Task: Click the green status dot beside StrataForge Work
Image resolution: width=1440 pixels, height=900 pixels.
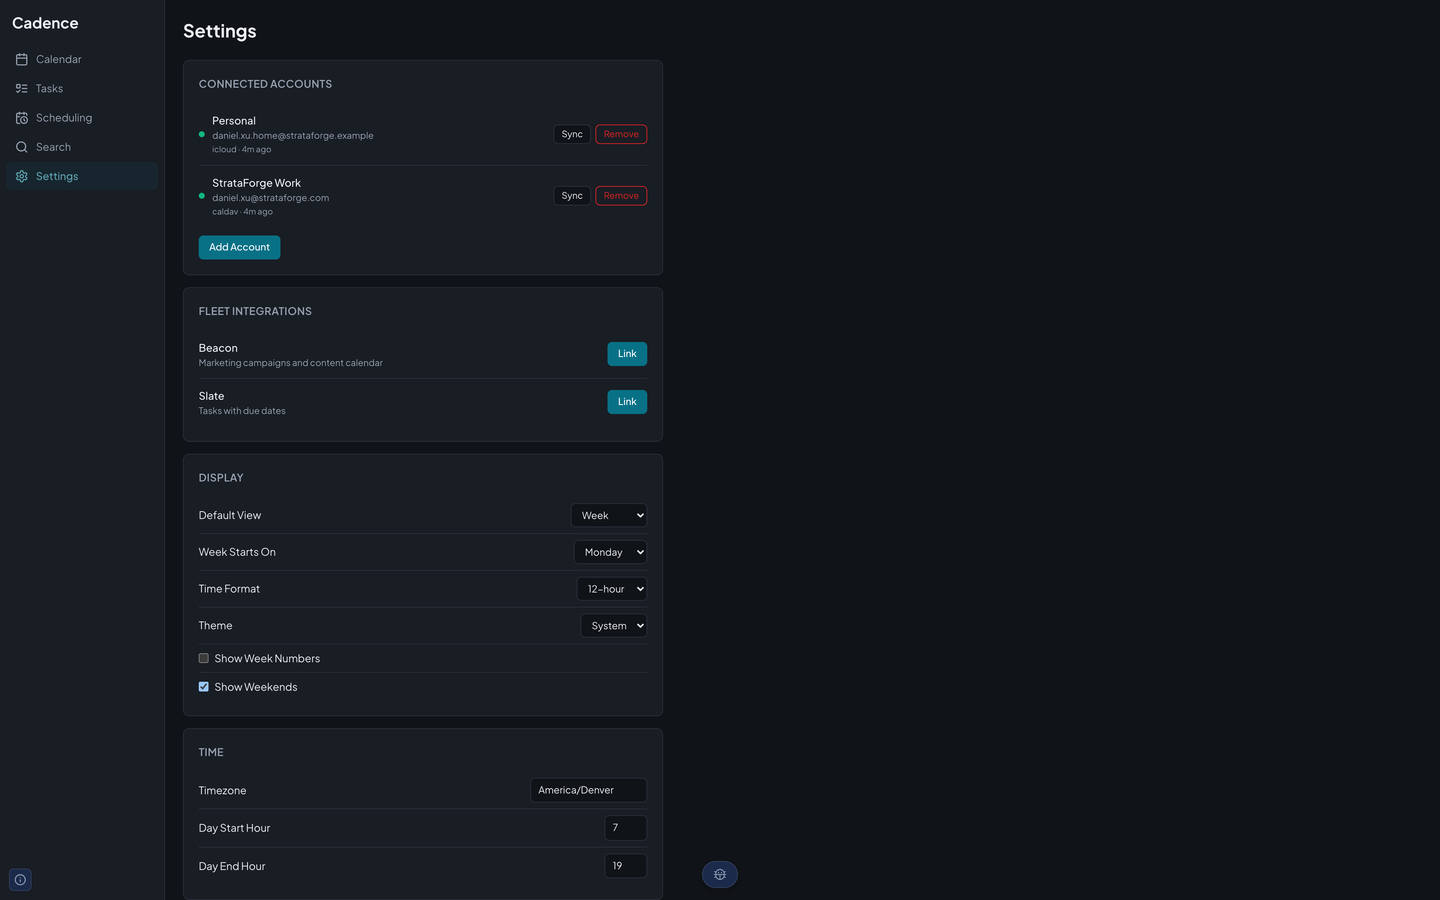Action: pos(202,196)
